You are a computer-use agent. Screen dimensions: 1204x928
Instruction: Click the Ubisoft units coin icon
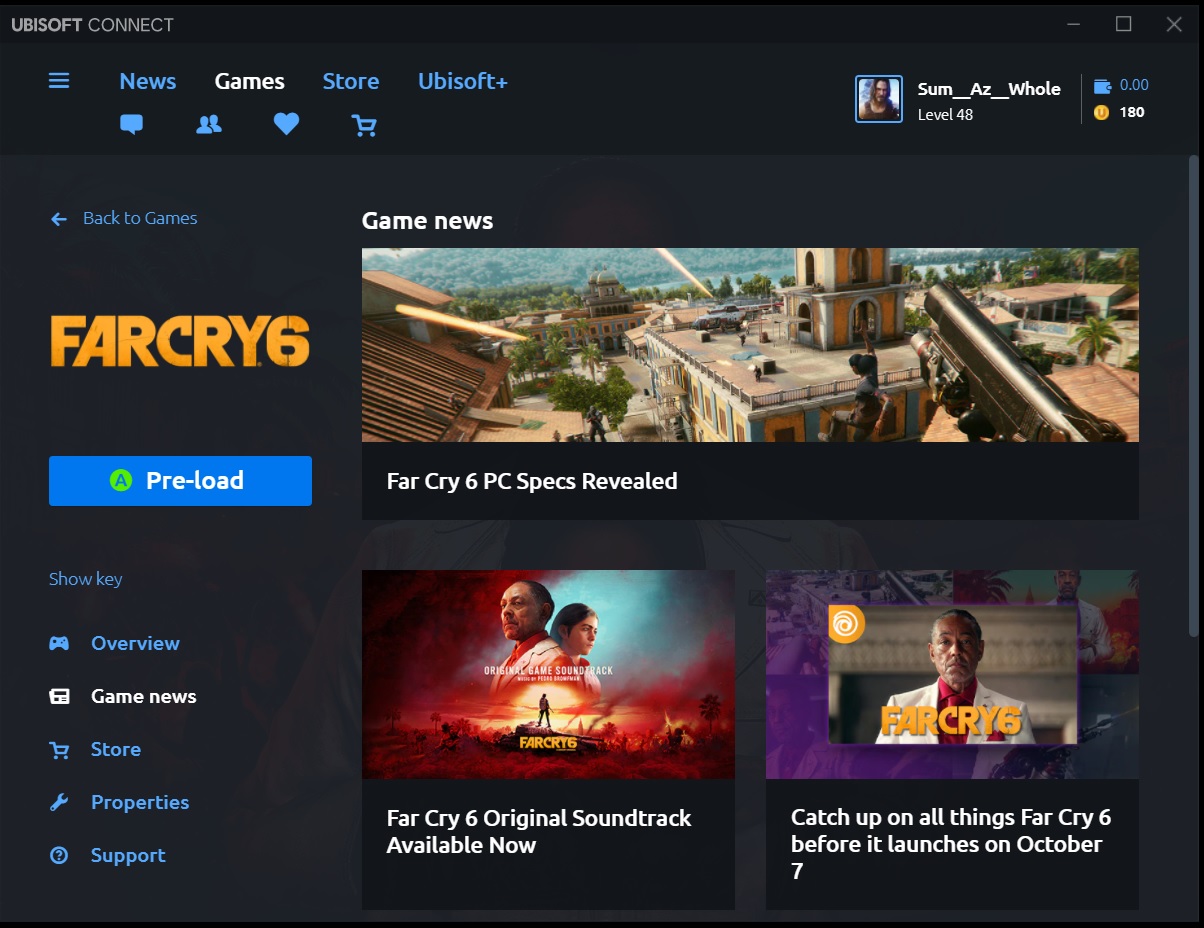1101,113
